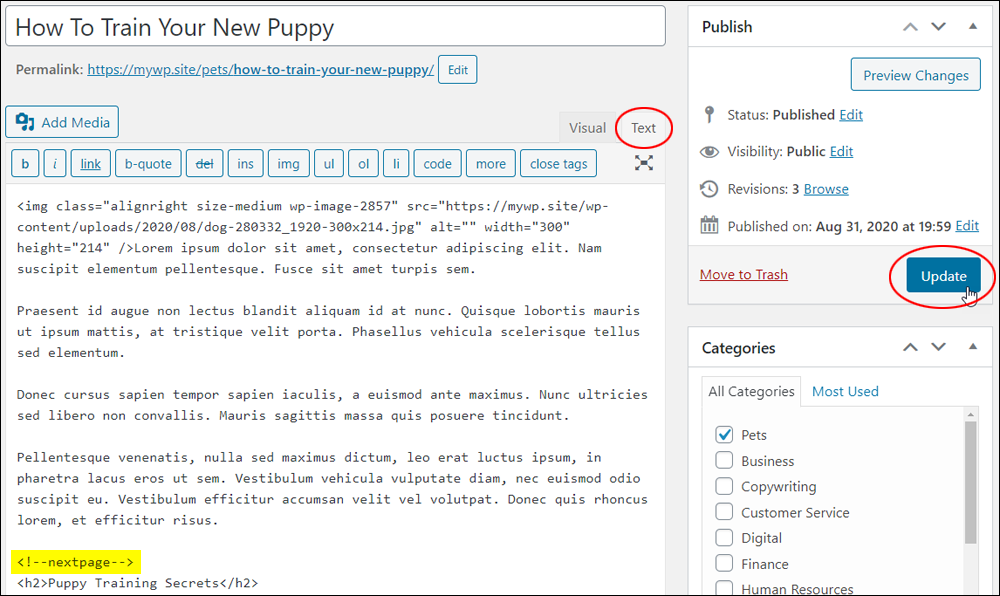1000x596 pixels.
Task: Open the All Categories tab
Action: coord(751,391)
